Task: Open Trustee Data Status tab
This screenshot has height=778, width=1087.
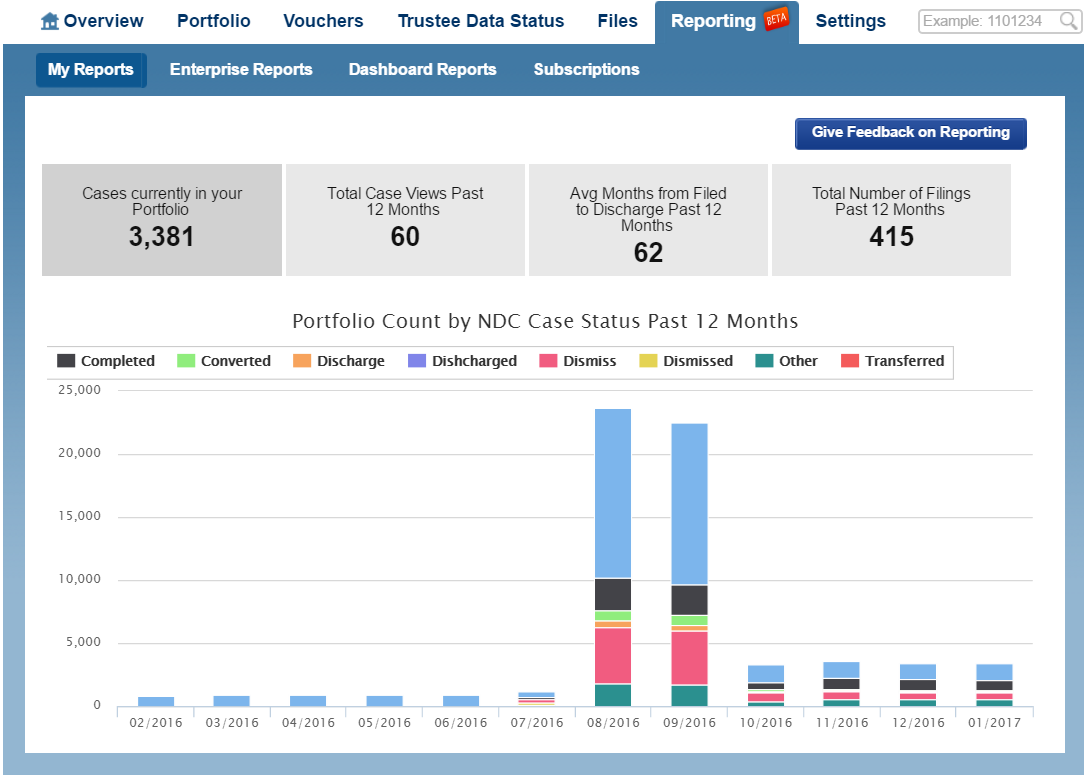Action: (x=480, y=21)
